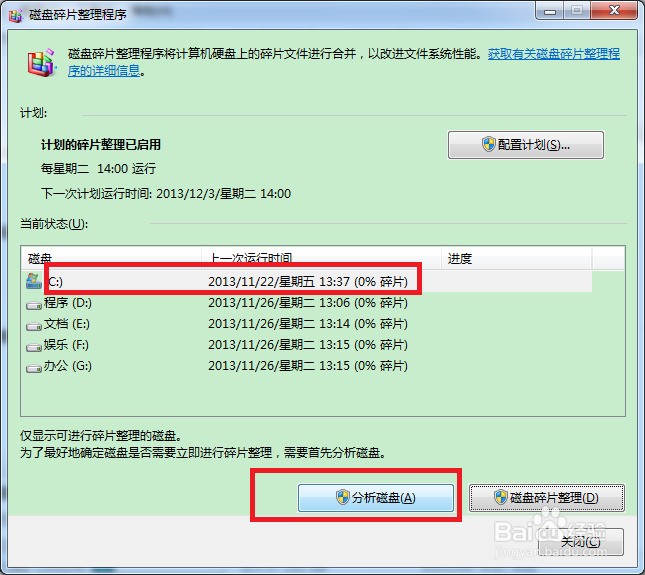Viewport: 645px width, 575px height.
Task: Click 2013/11/26 13:06 last run time
Action: (x=308, y=303)
